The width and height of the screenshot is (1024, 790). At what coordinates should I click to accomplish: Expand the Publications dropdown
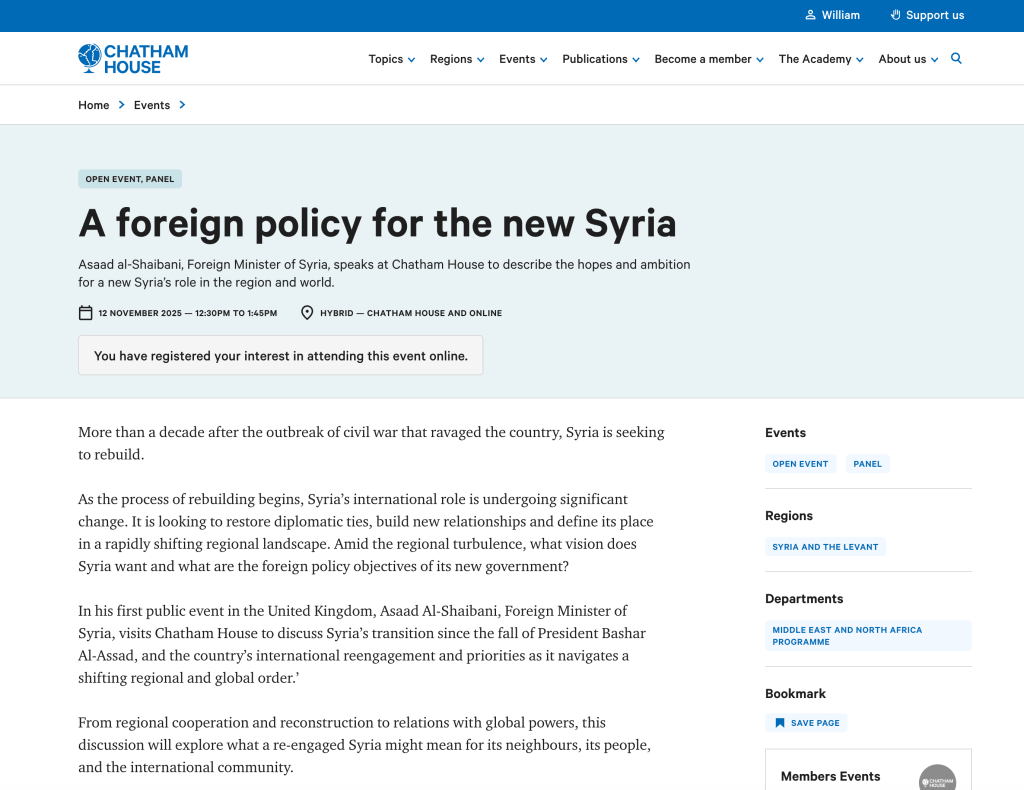tap(601, 59)
